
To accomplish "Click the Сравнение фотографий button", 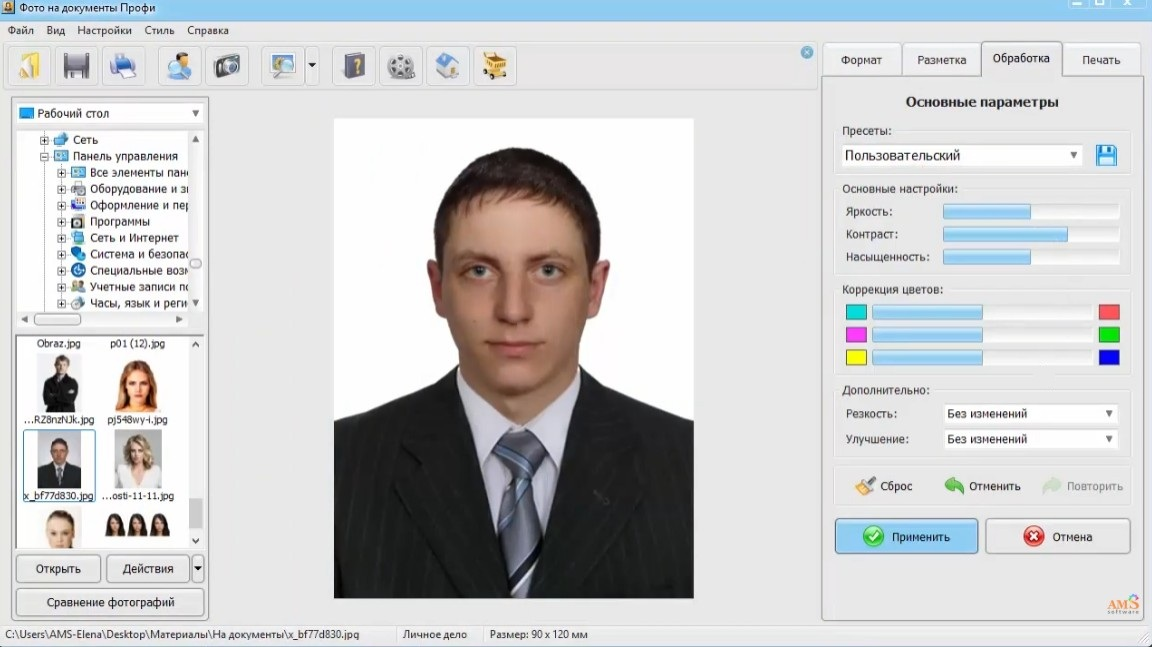I will point(110,602).
